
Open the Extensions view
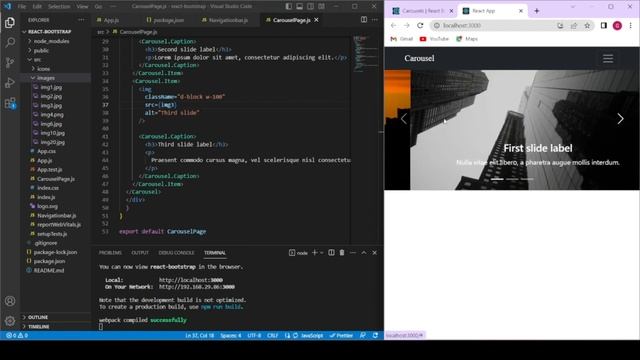click(10, 103)
